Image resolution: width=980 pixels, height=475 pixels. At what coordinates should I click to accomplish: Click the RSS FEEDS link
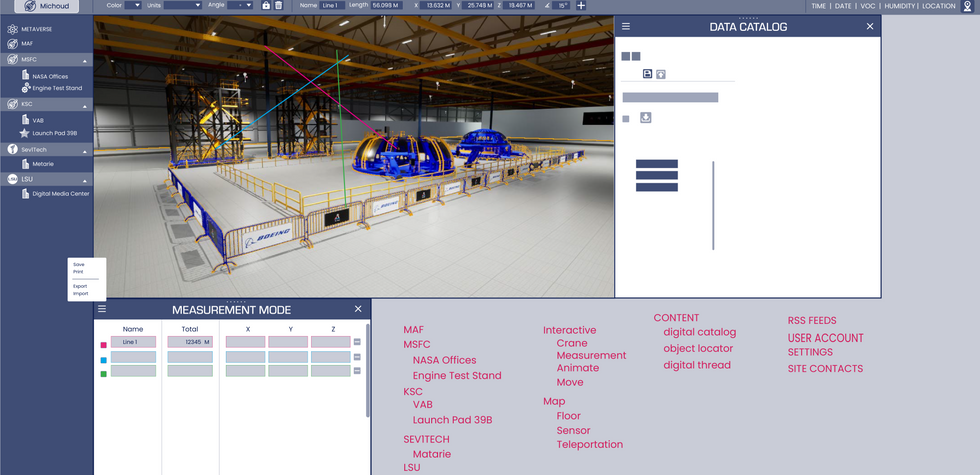pyautogui.click(x=812, y=320)
